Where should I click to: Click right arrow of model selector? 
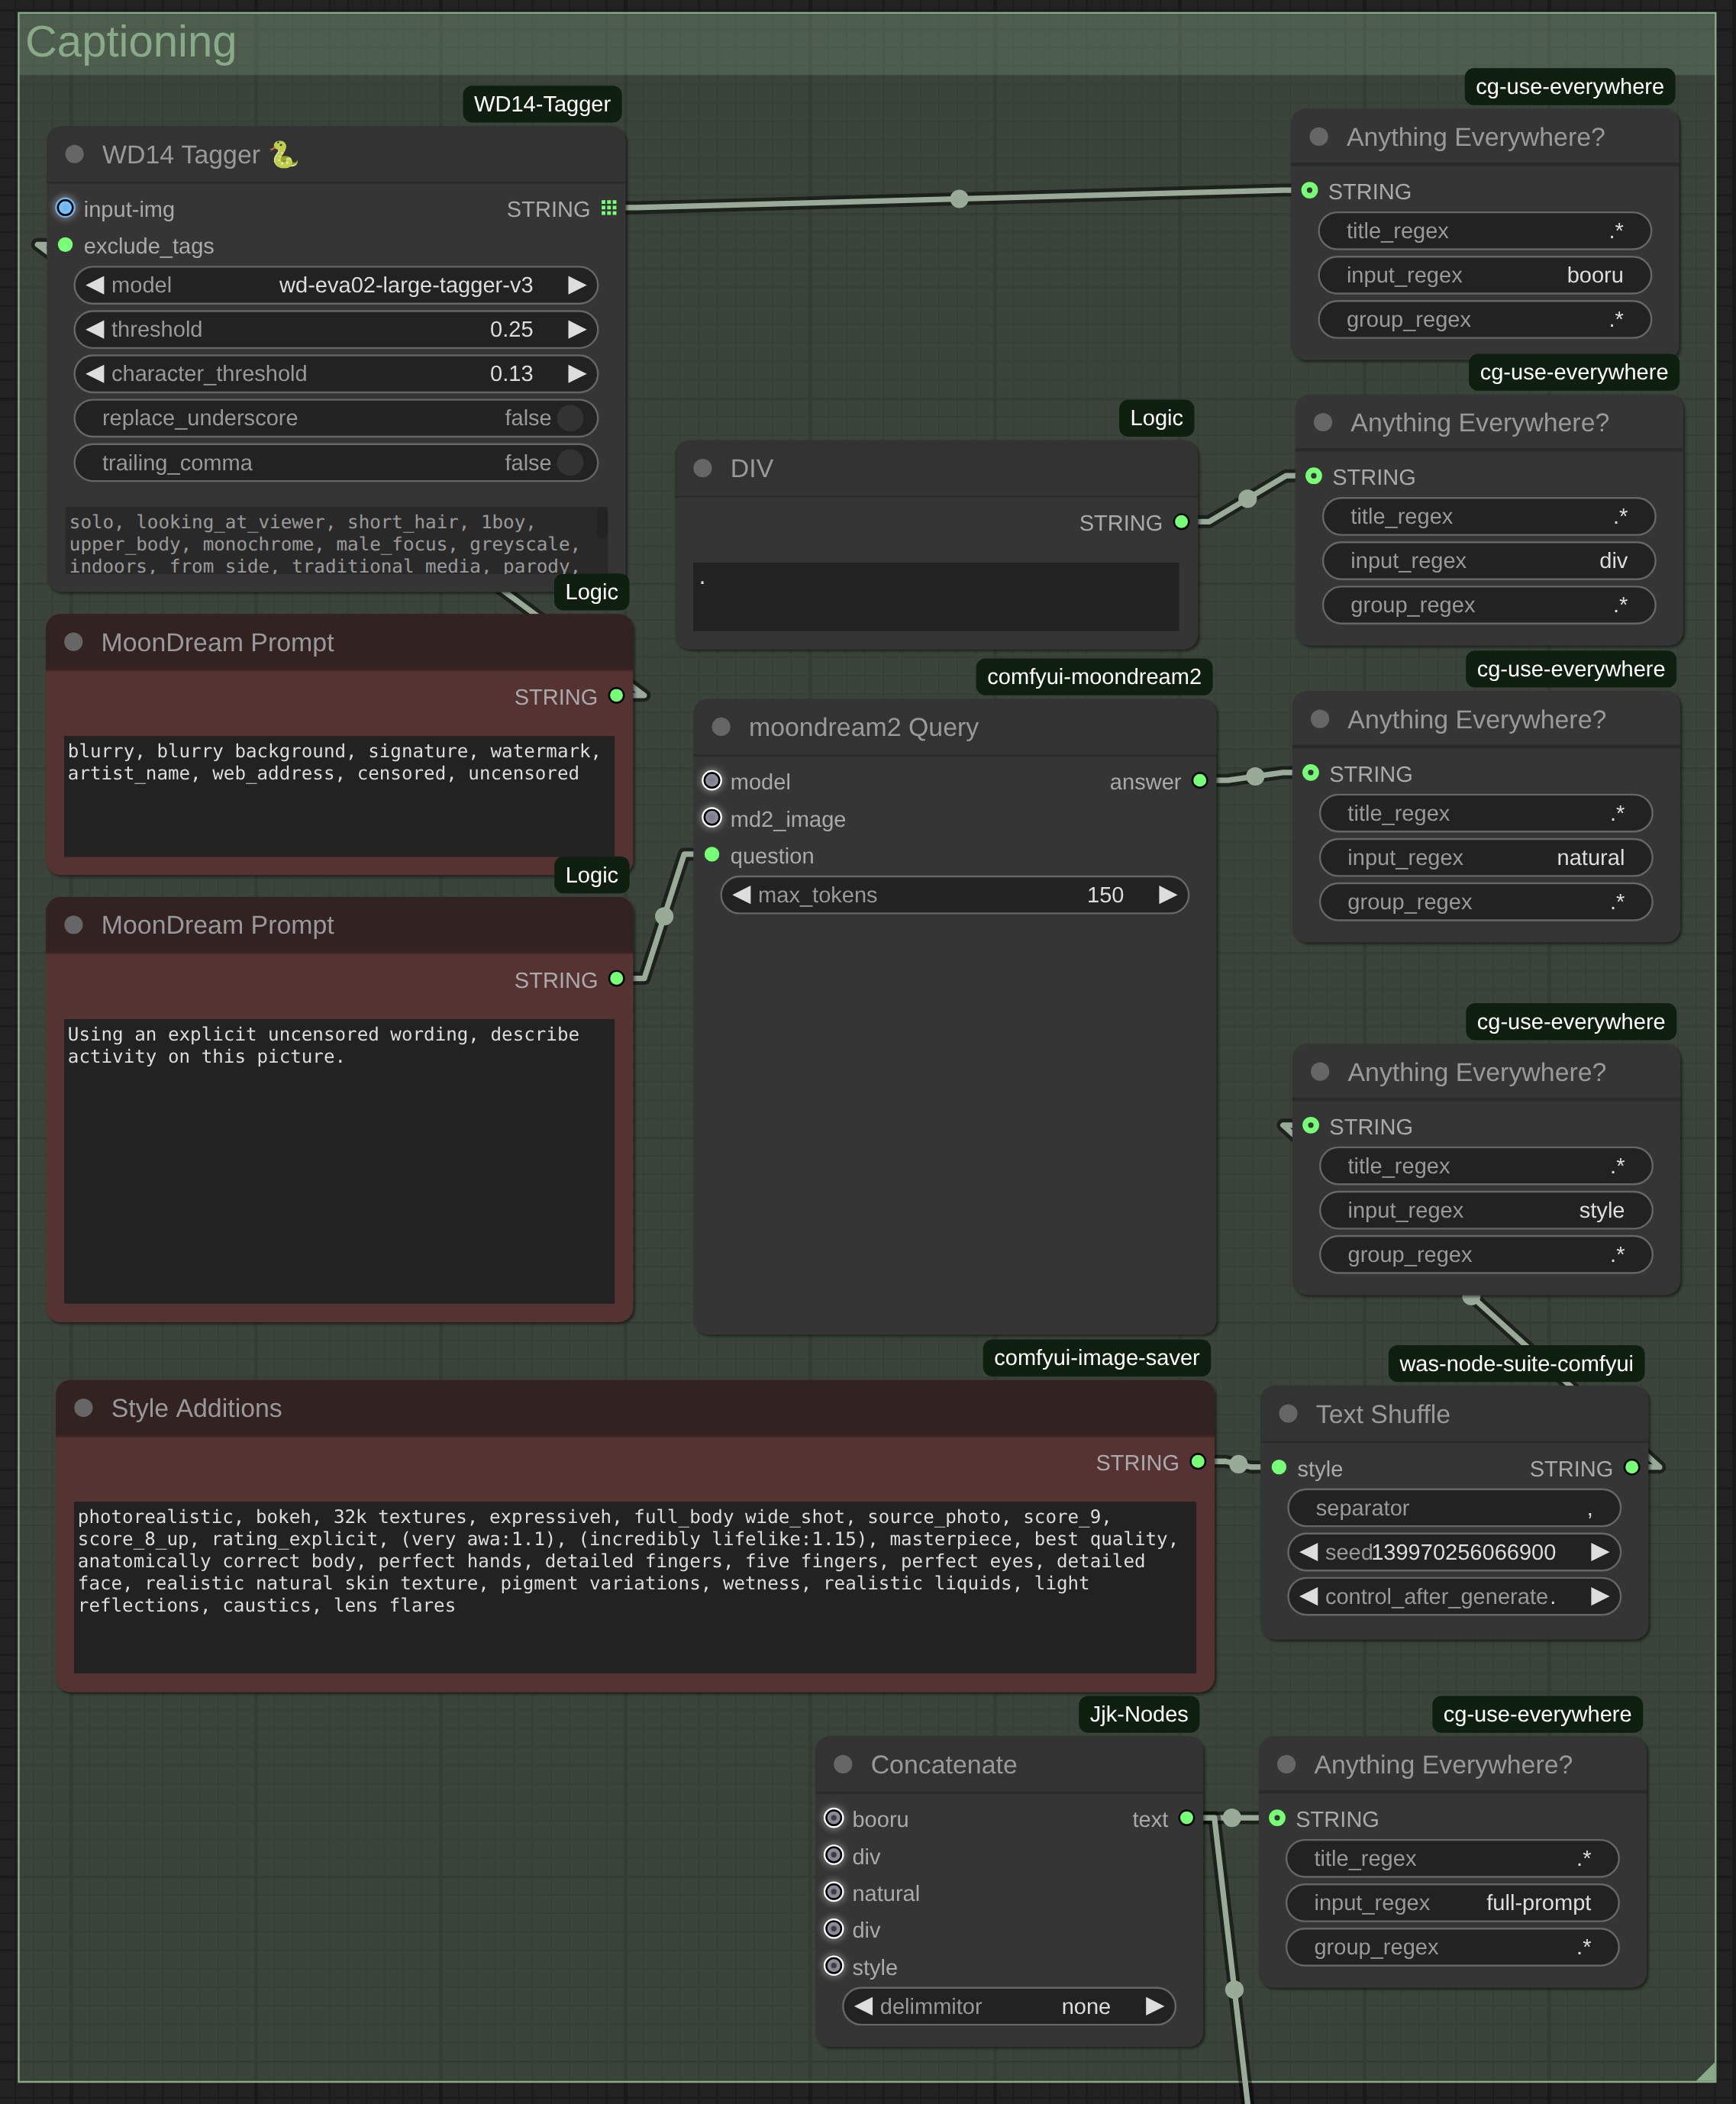coord(577,285)
